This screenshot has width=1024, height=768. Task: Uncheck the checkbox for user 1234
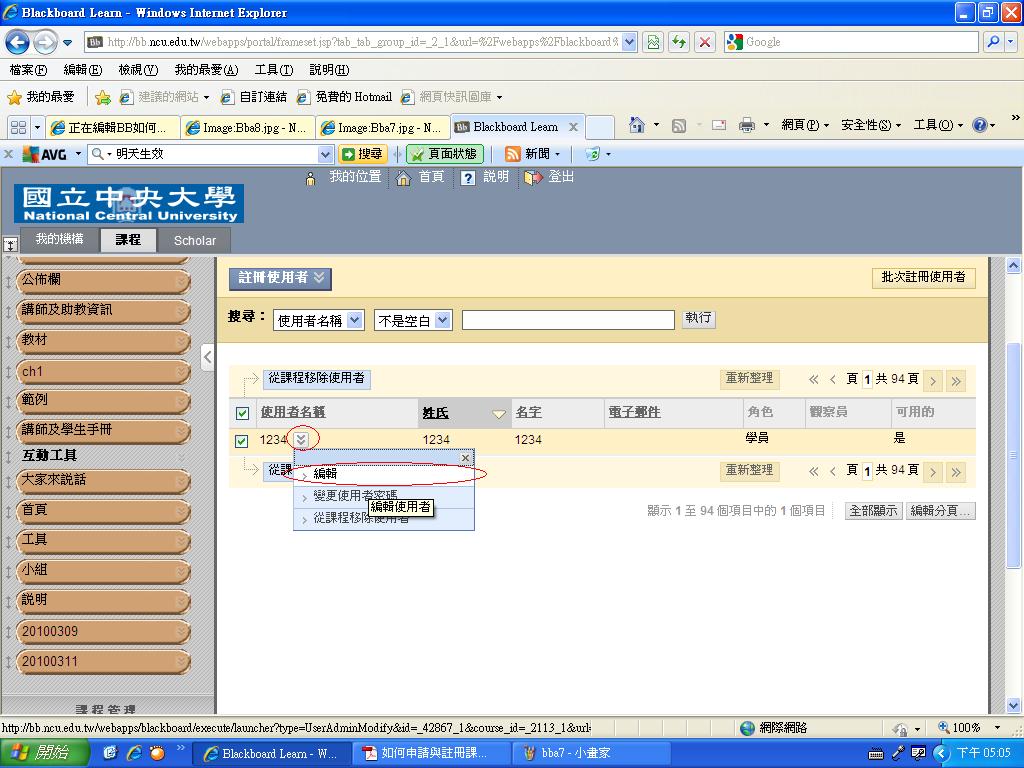pyautogui.click(x=242, y=440)
